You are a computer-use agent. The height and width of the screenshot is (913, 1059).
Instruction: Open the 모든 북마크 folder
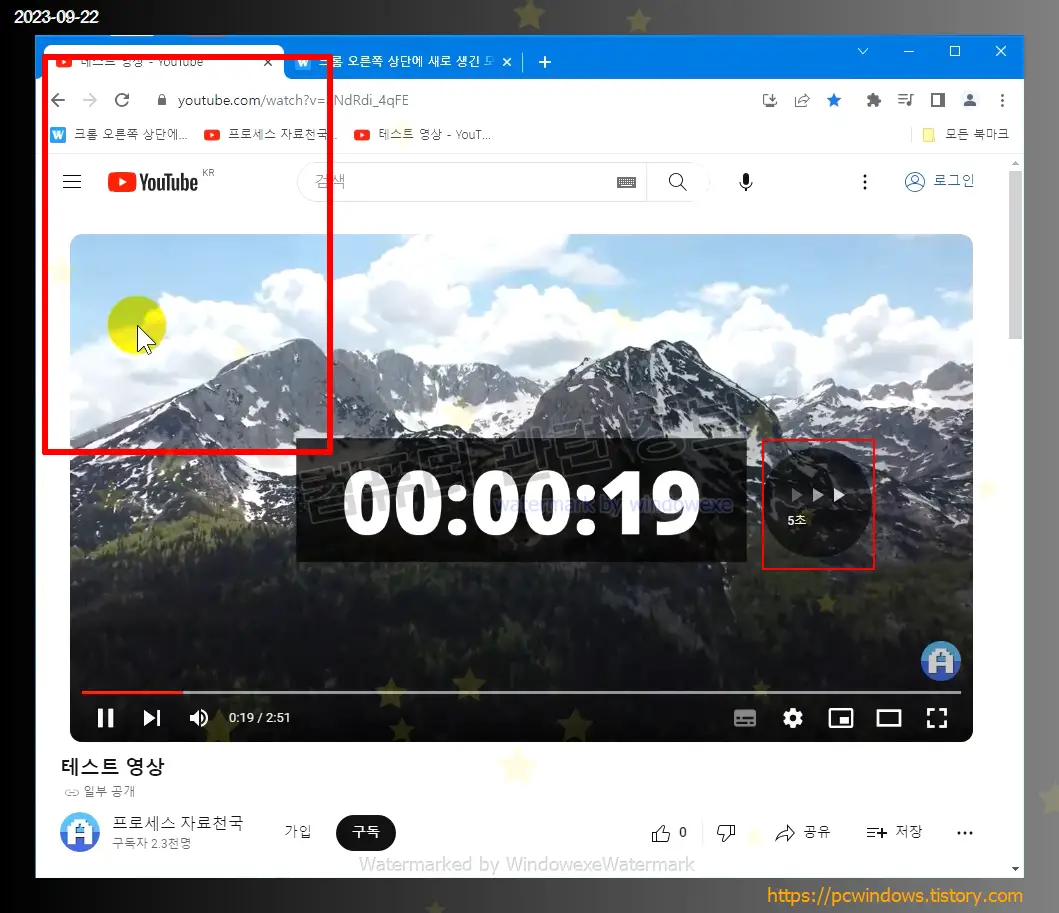pos(966,134)
